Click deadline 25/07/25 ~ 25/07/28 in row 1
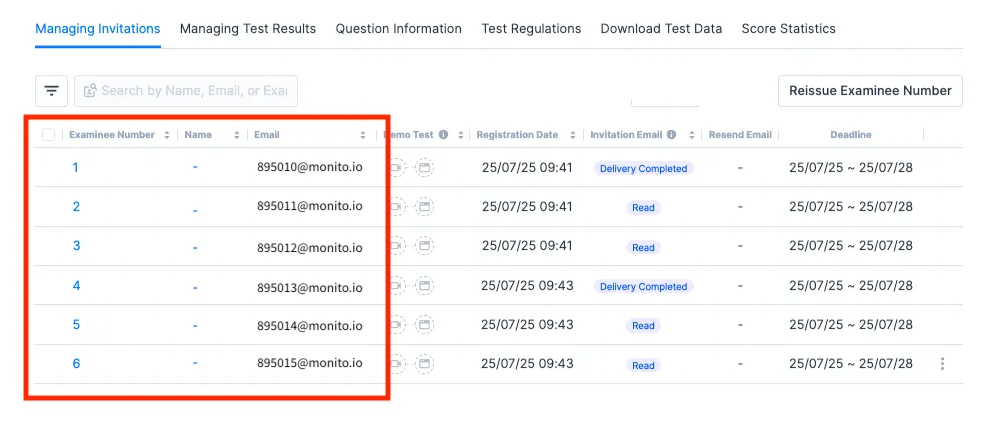 (x=851, y=168)
